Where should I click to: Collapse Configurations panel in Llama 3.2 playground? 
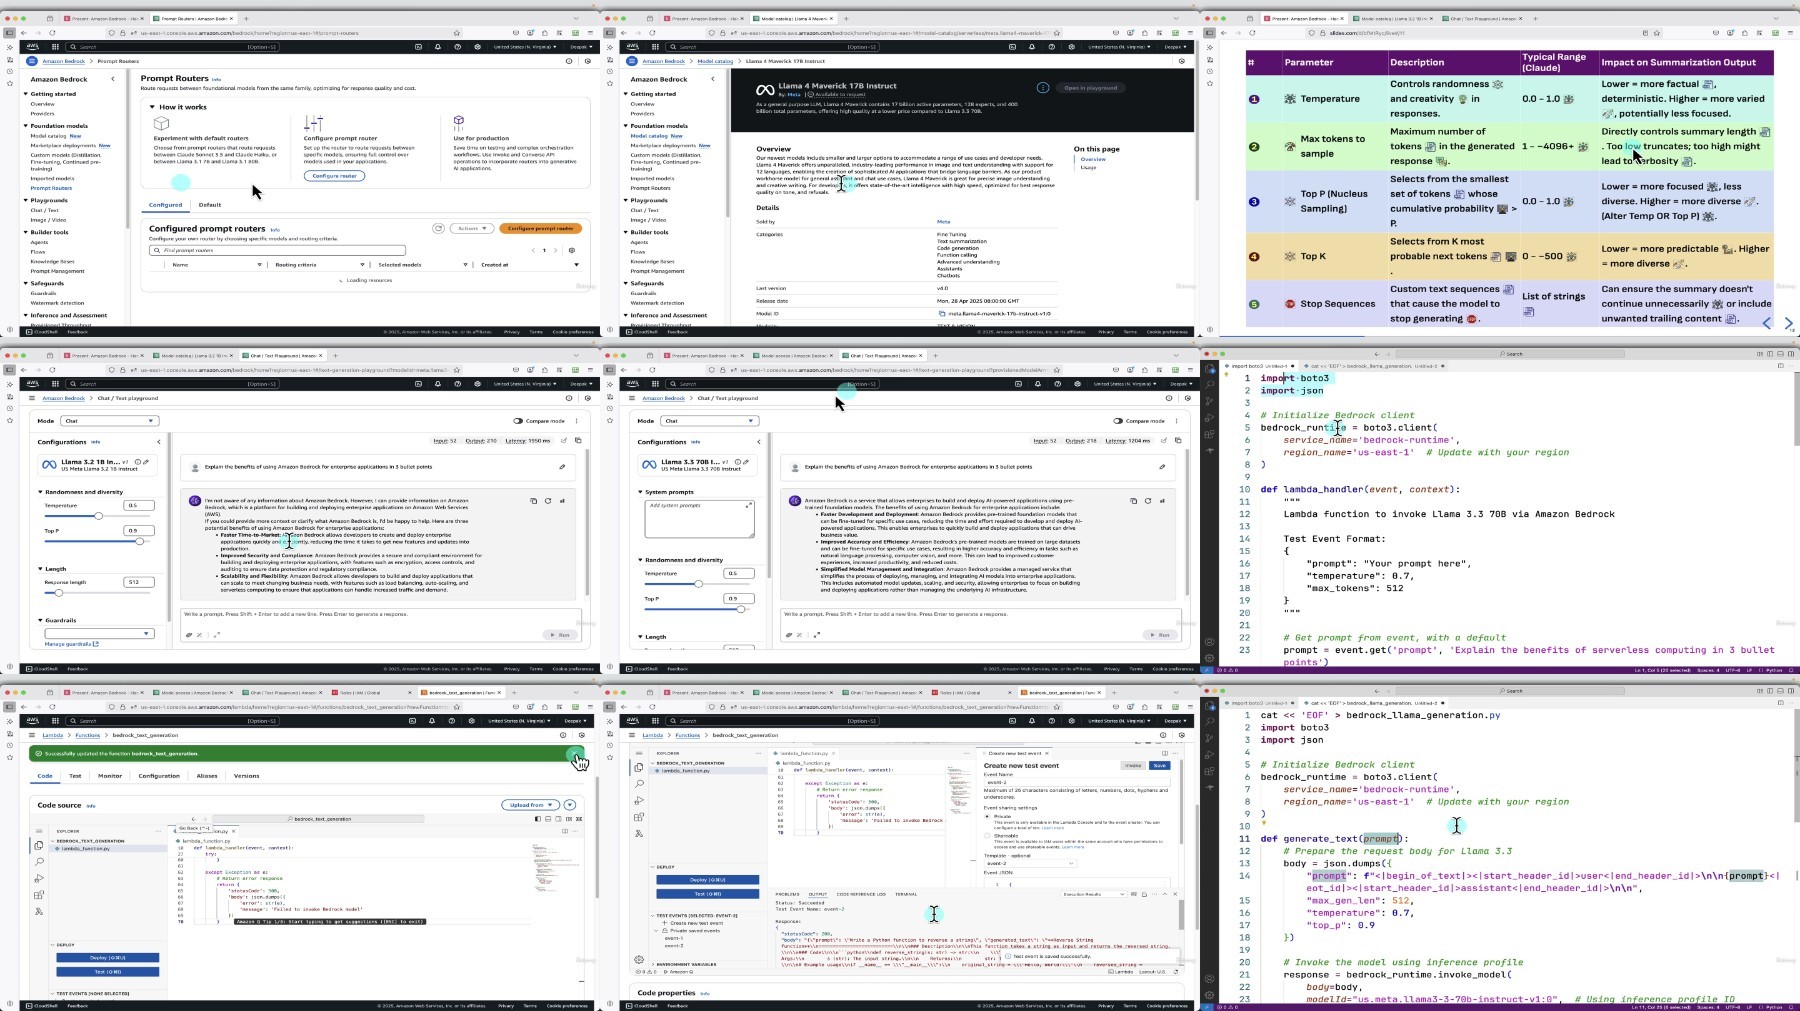point(158,441)
